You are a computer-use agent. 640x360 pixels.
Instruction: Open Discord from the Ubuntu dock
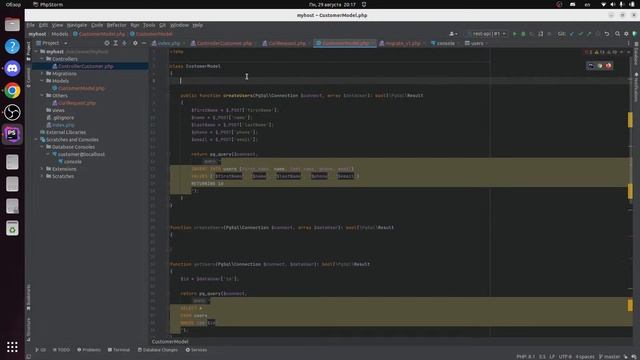tap(12, 68)
